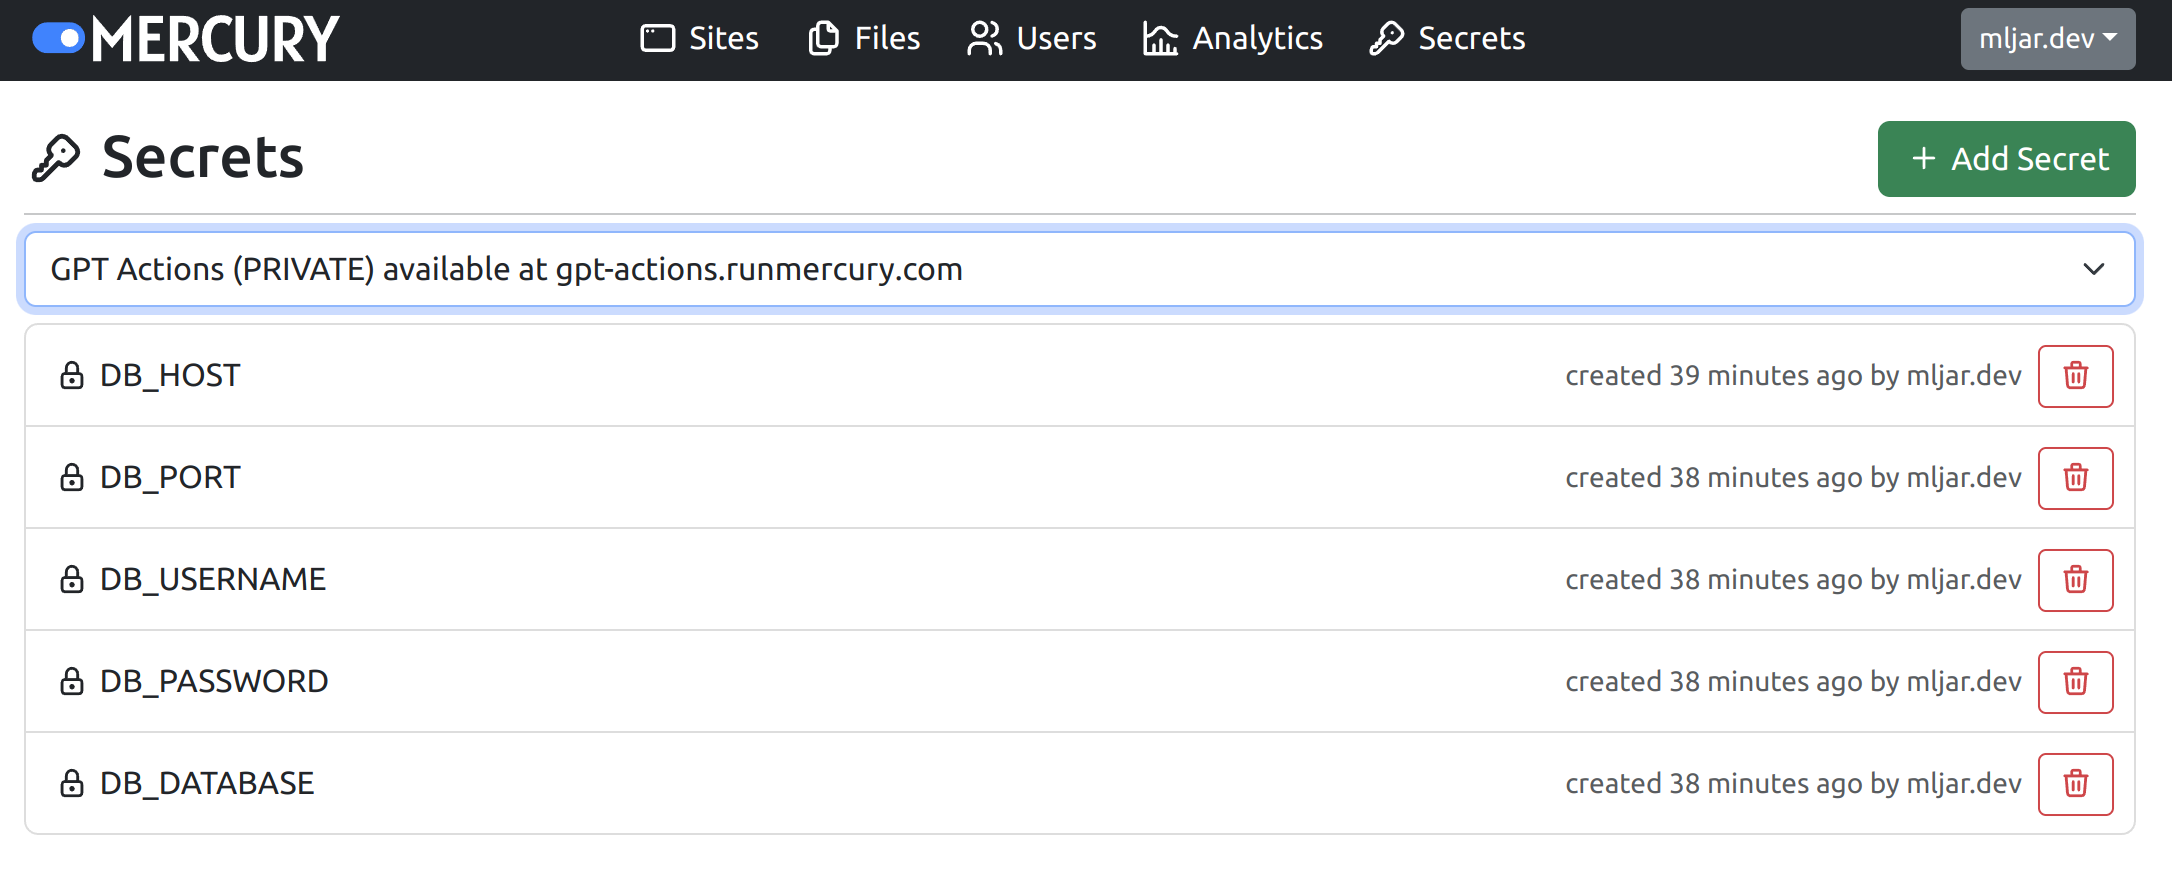
Task: Click the lock icon next to DB_HOST
Action: [71, 376]
